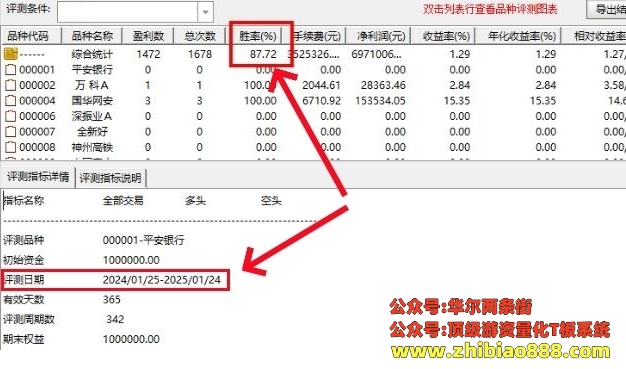The image size is (626, 369).
Task: Click the 评测品种 value 000001-平安银行
Action: 143,240
